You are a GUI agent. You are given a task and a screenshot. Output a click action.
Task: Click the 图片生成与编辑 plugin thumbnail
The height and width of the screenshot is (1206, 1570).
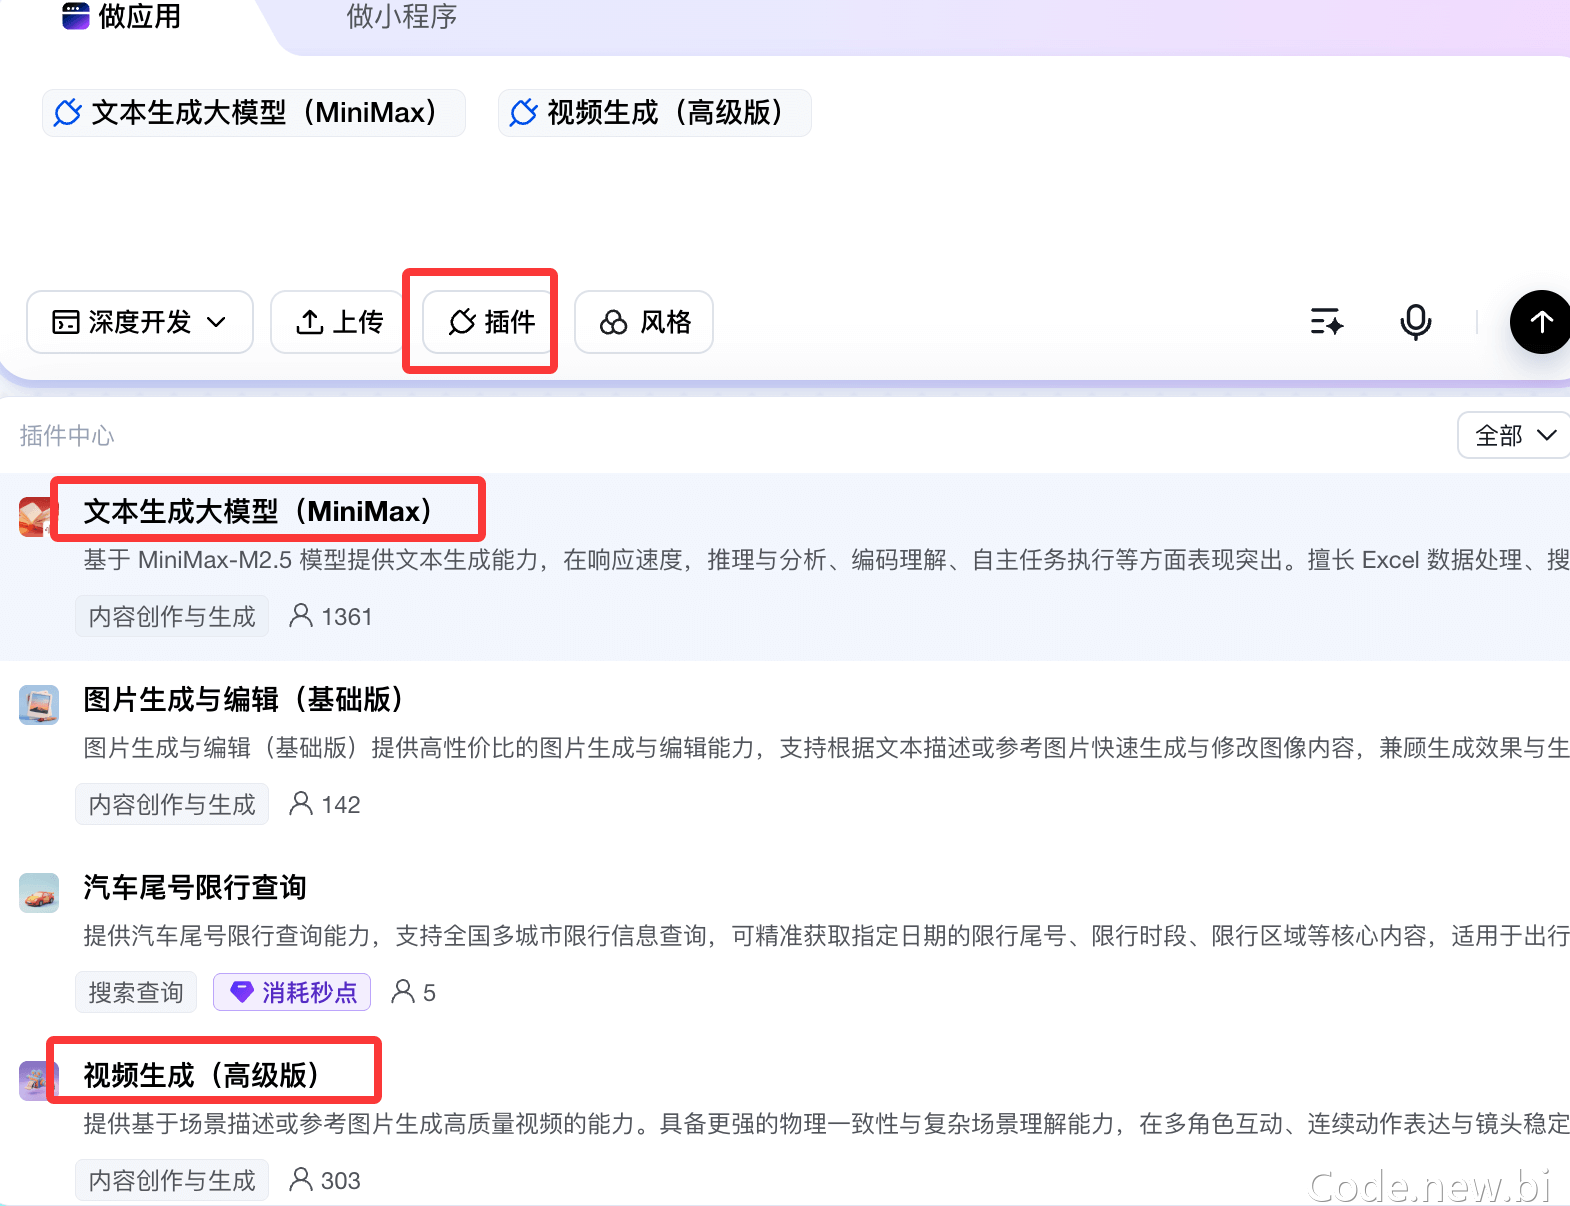click(x=39, y=705)
